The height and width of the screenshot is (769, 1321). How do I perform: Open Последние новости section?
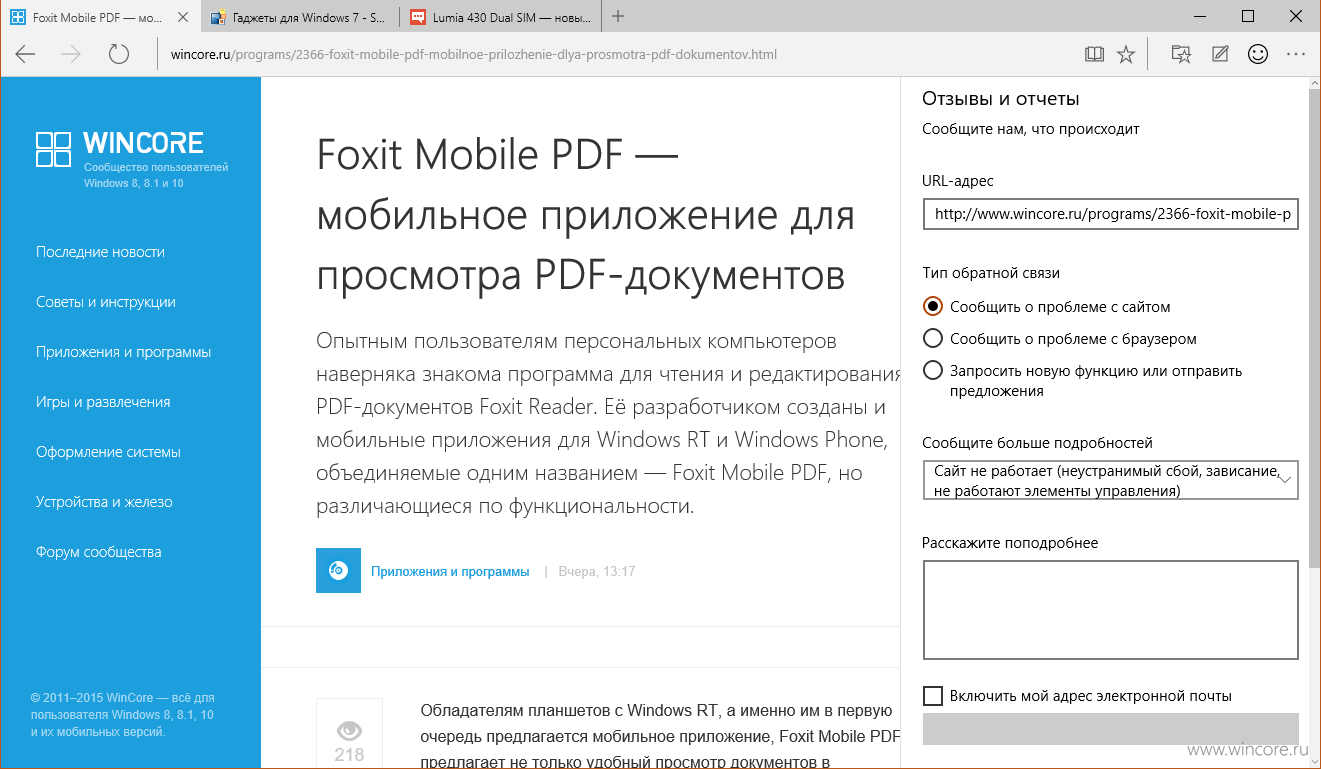click(x=100, y=252)
